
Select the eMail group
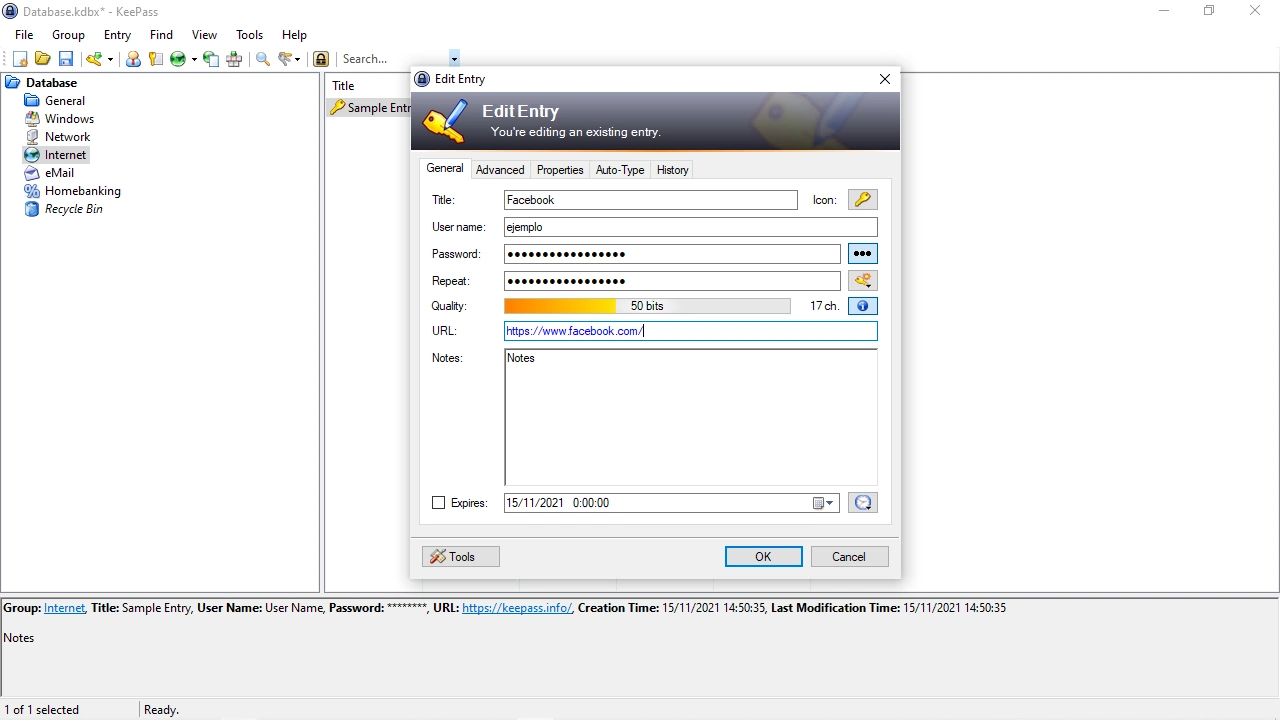[59, 173]
